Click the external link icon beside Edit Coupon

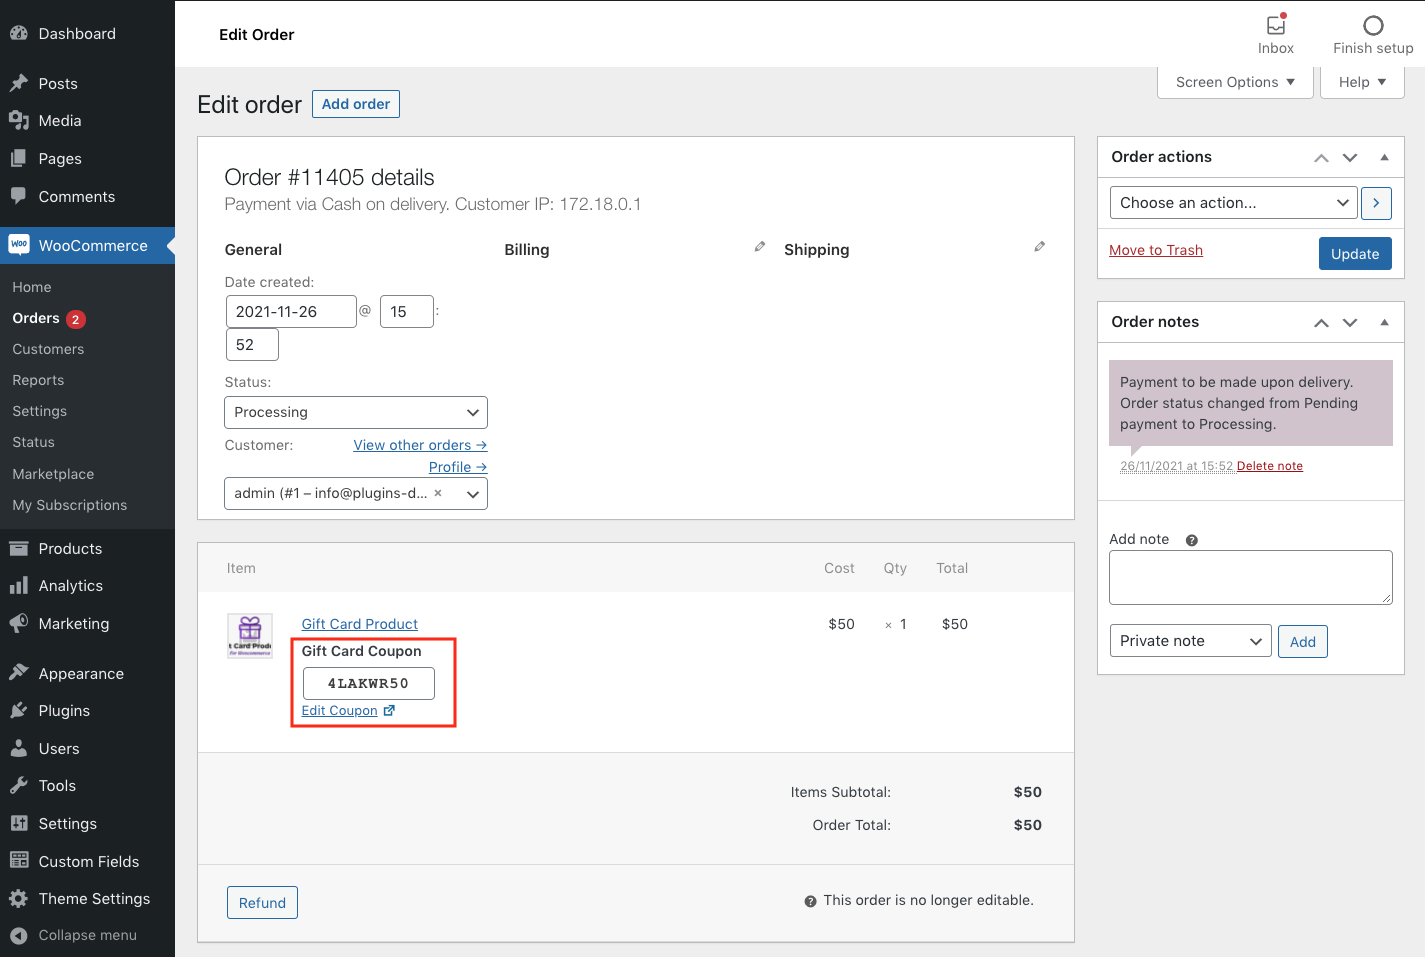pyautogui.click(x=390, y=711)
